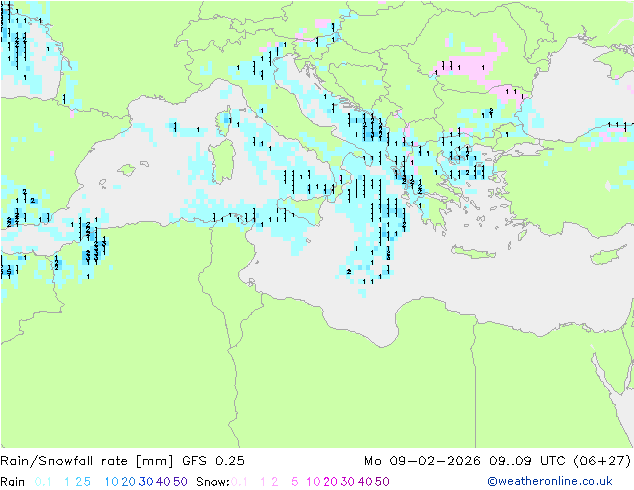Click the snow legend value 50

click(x=382, y=482)
